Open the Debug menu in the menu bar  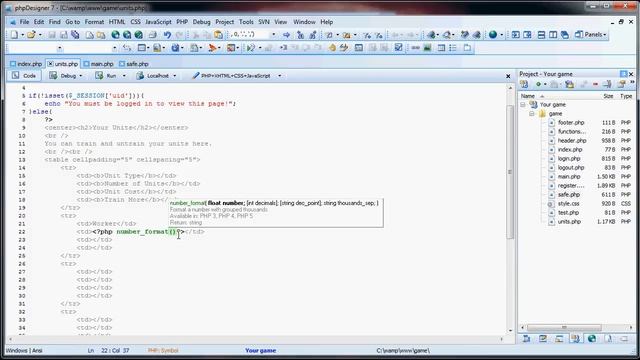click(x=202, y=22)
